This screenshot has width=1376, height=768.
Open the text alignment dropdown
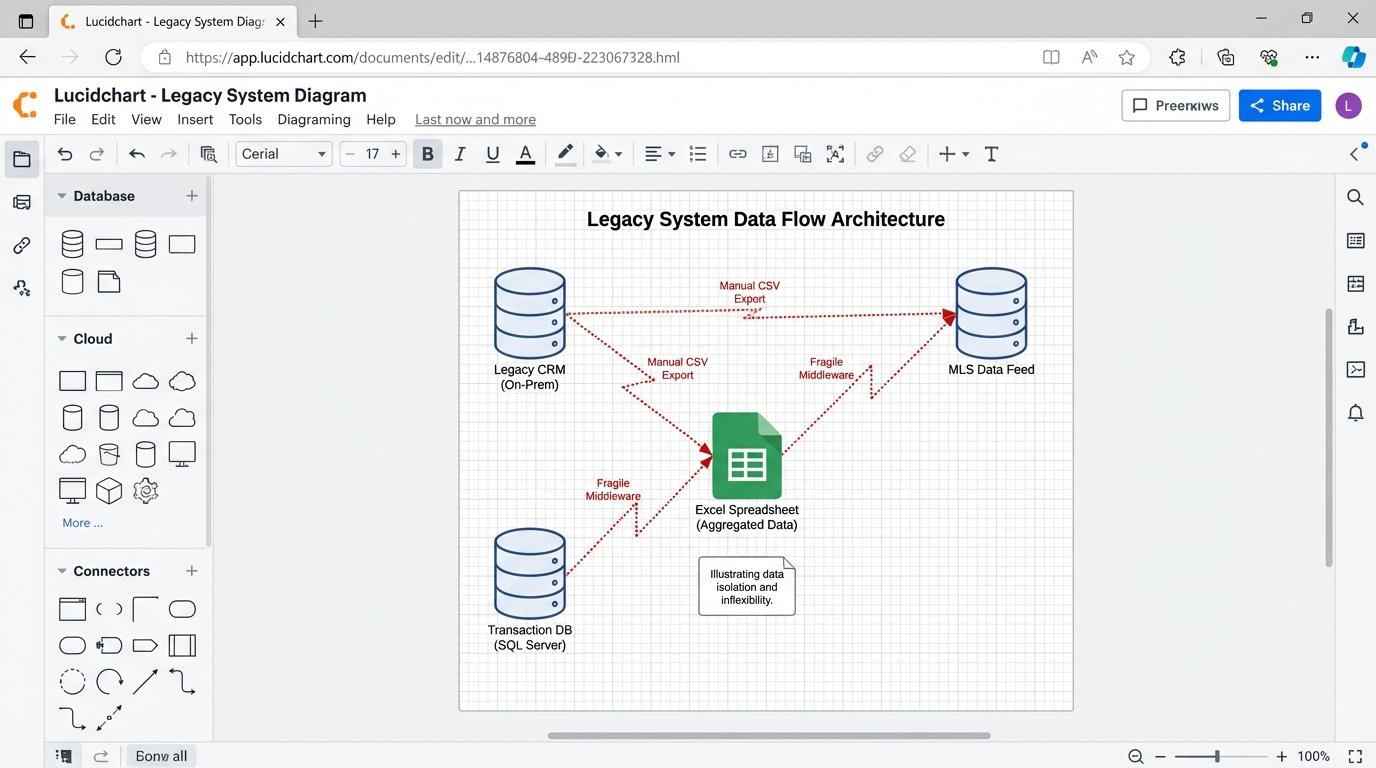(x=657, y=154)
